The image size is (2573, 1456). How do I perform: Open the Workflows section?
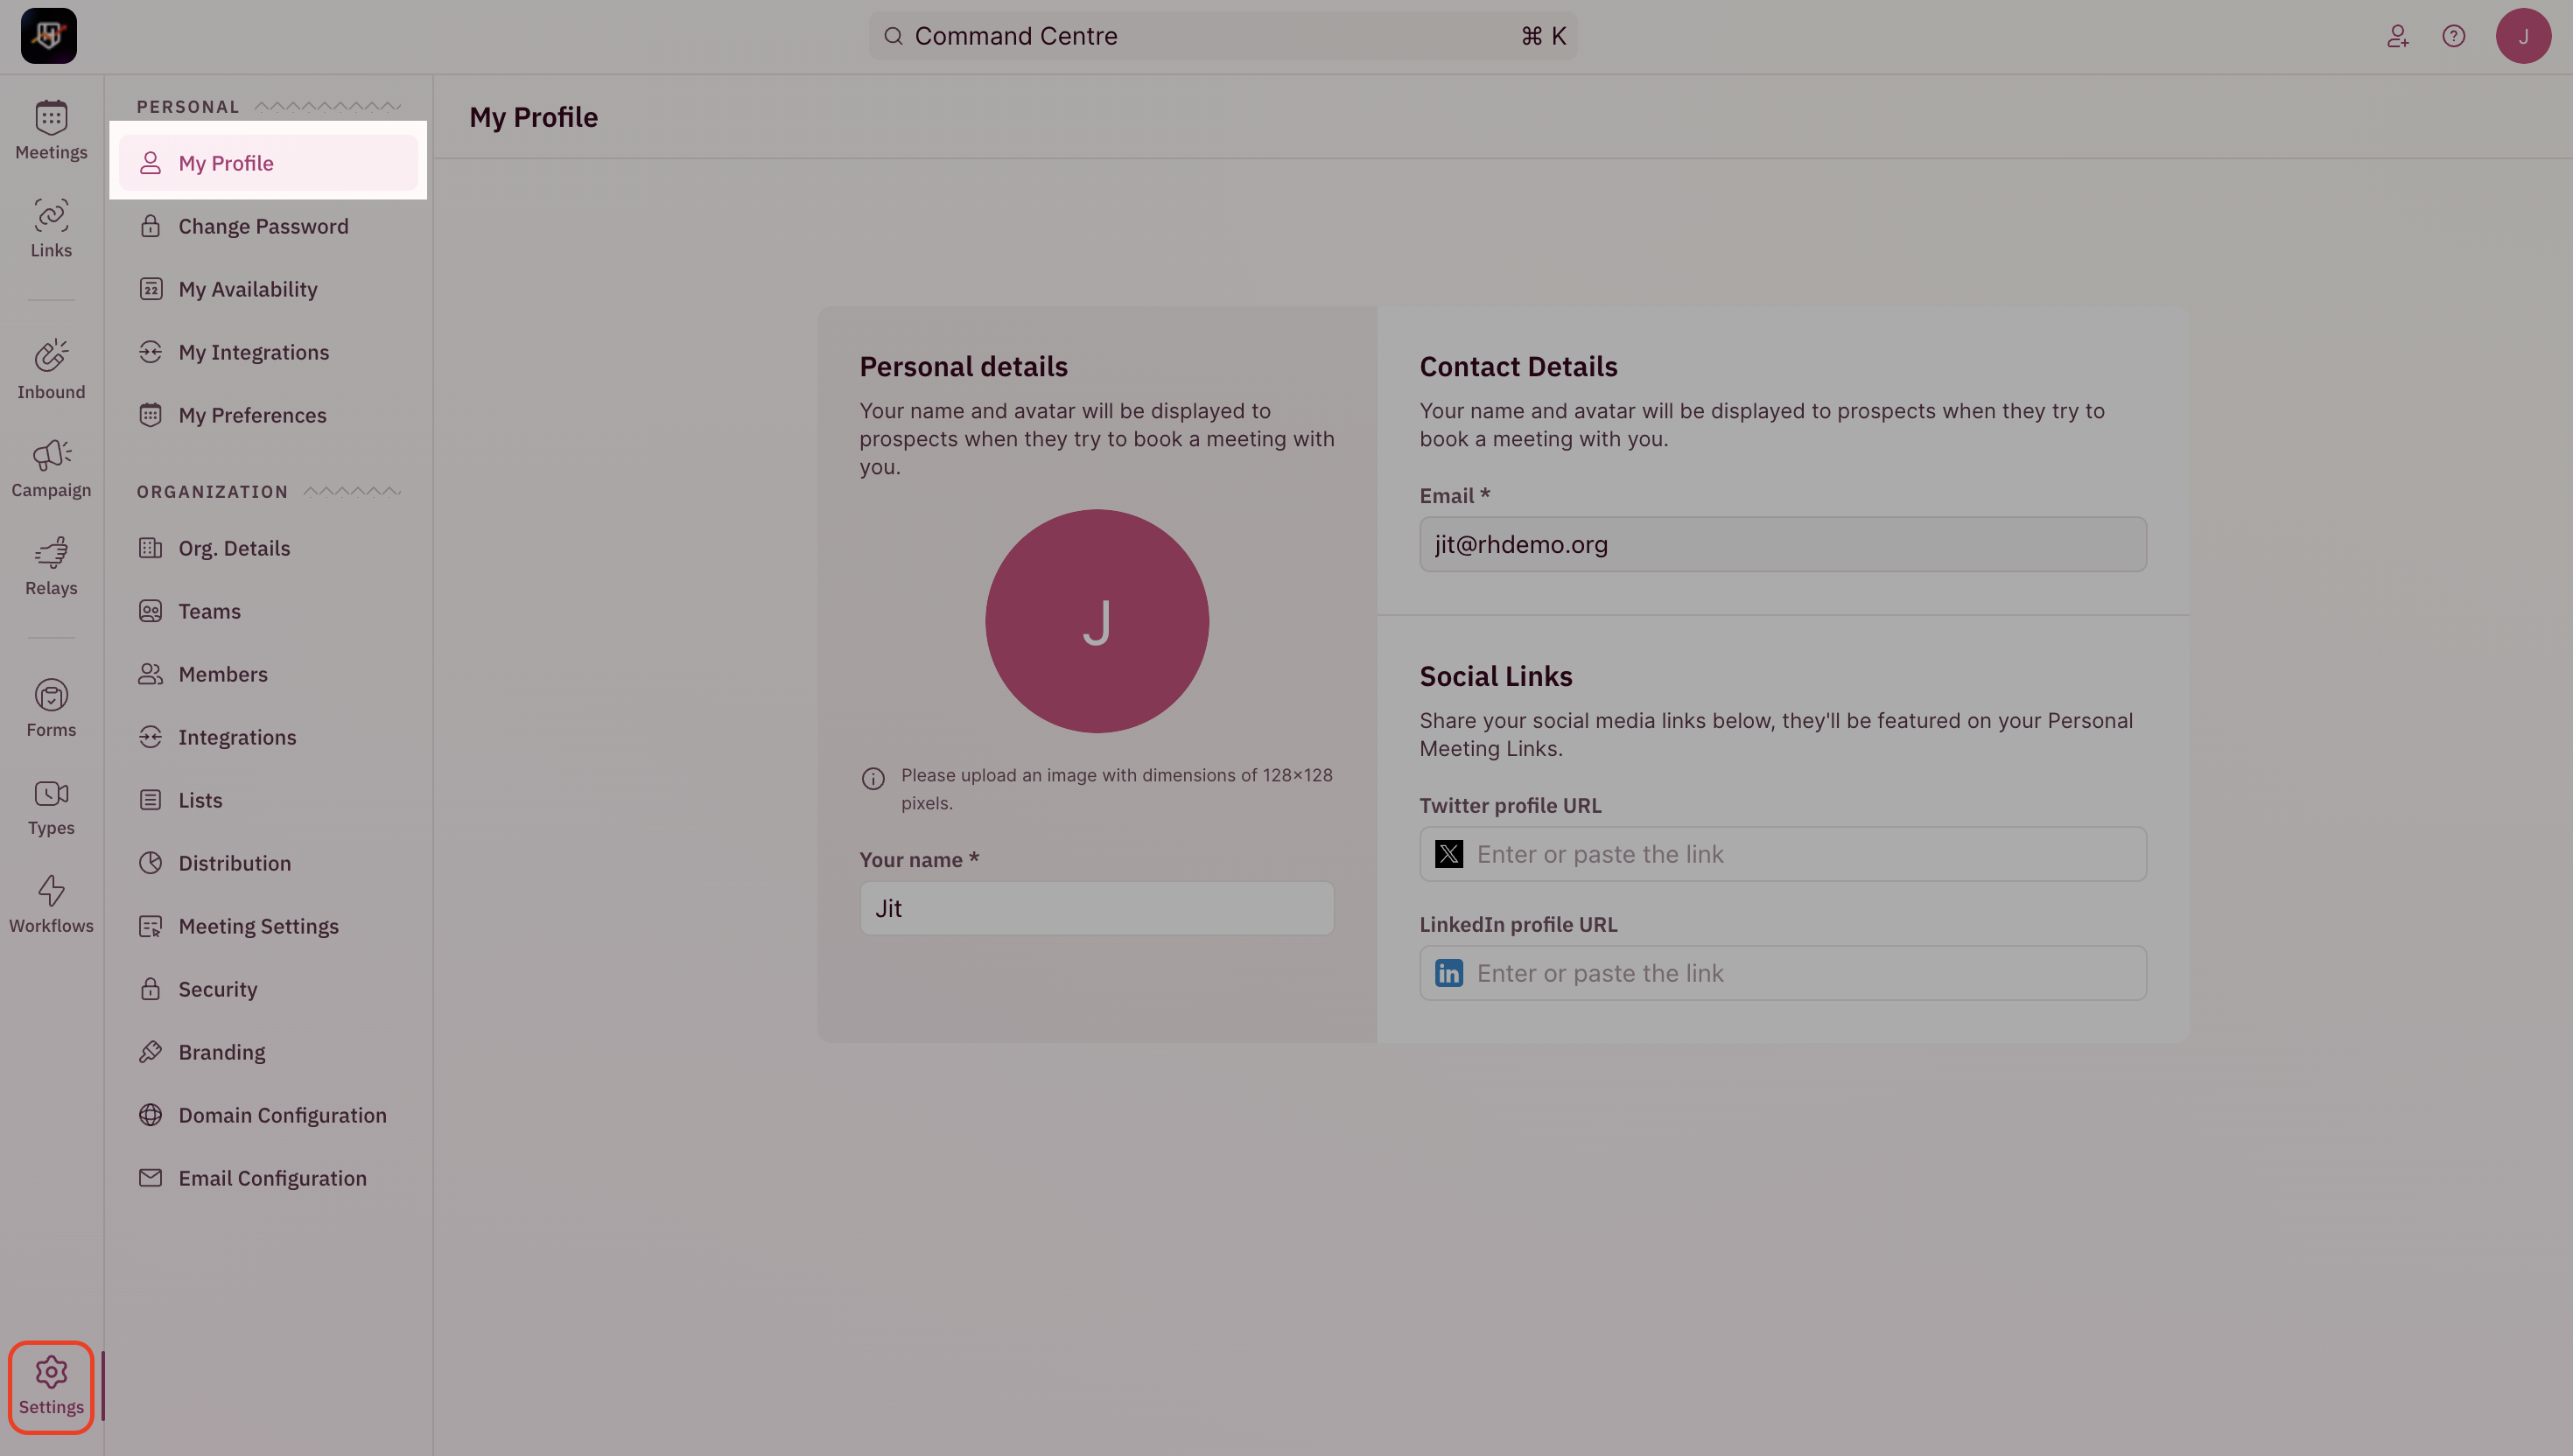pyautogui.click(x=51, y=905)
